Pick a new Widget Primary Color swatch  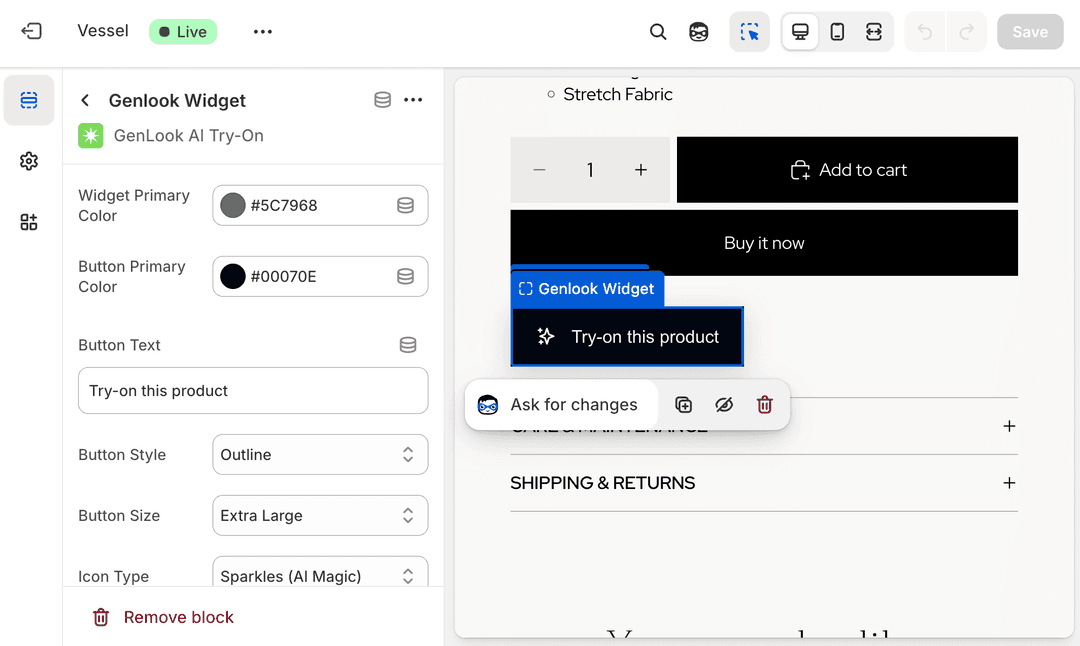point(235,205)
